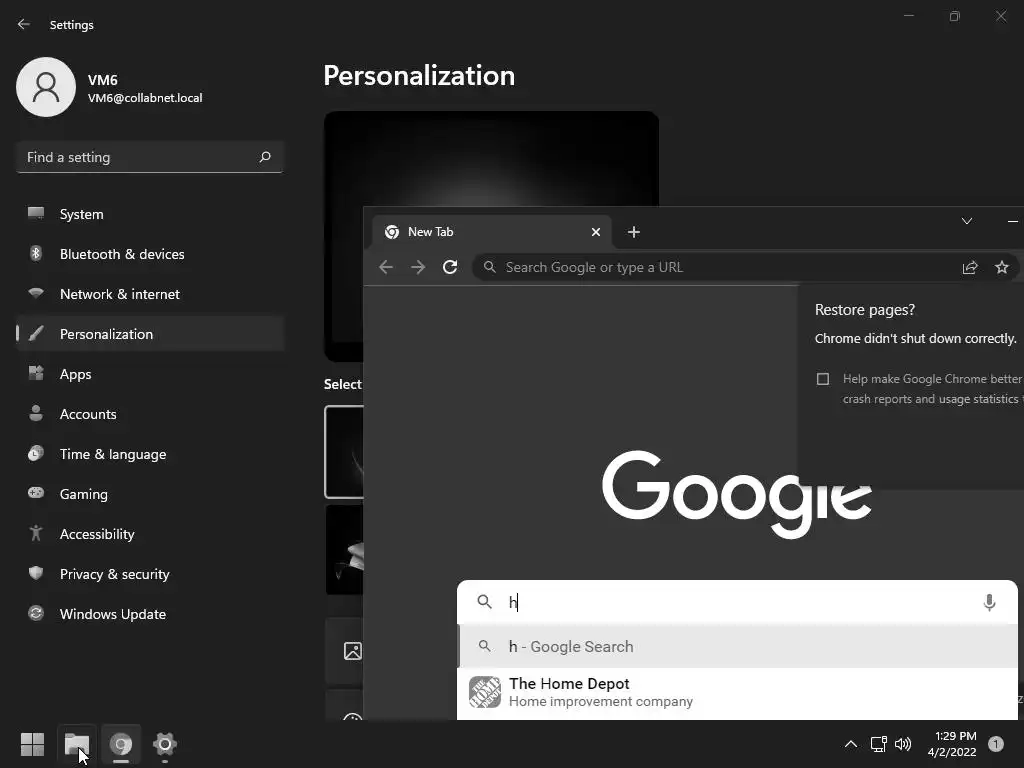Click the System monitor icon
1024x768 pixels.
tap(36, 214)
